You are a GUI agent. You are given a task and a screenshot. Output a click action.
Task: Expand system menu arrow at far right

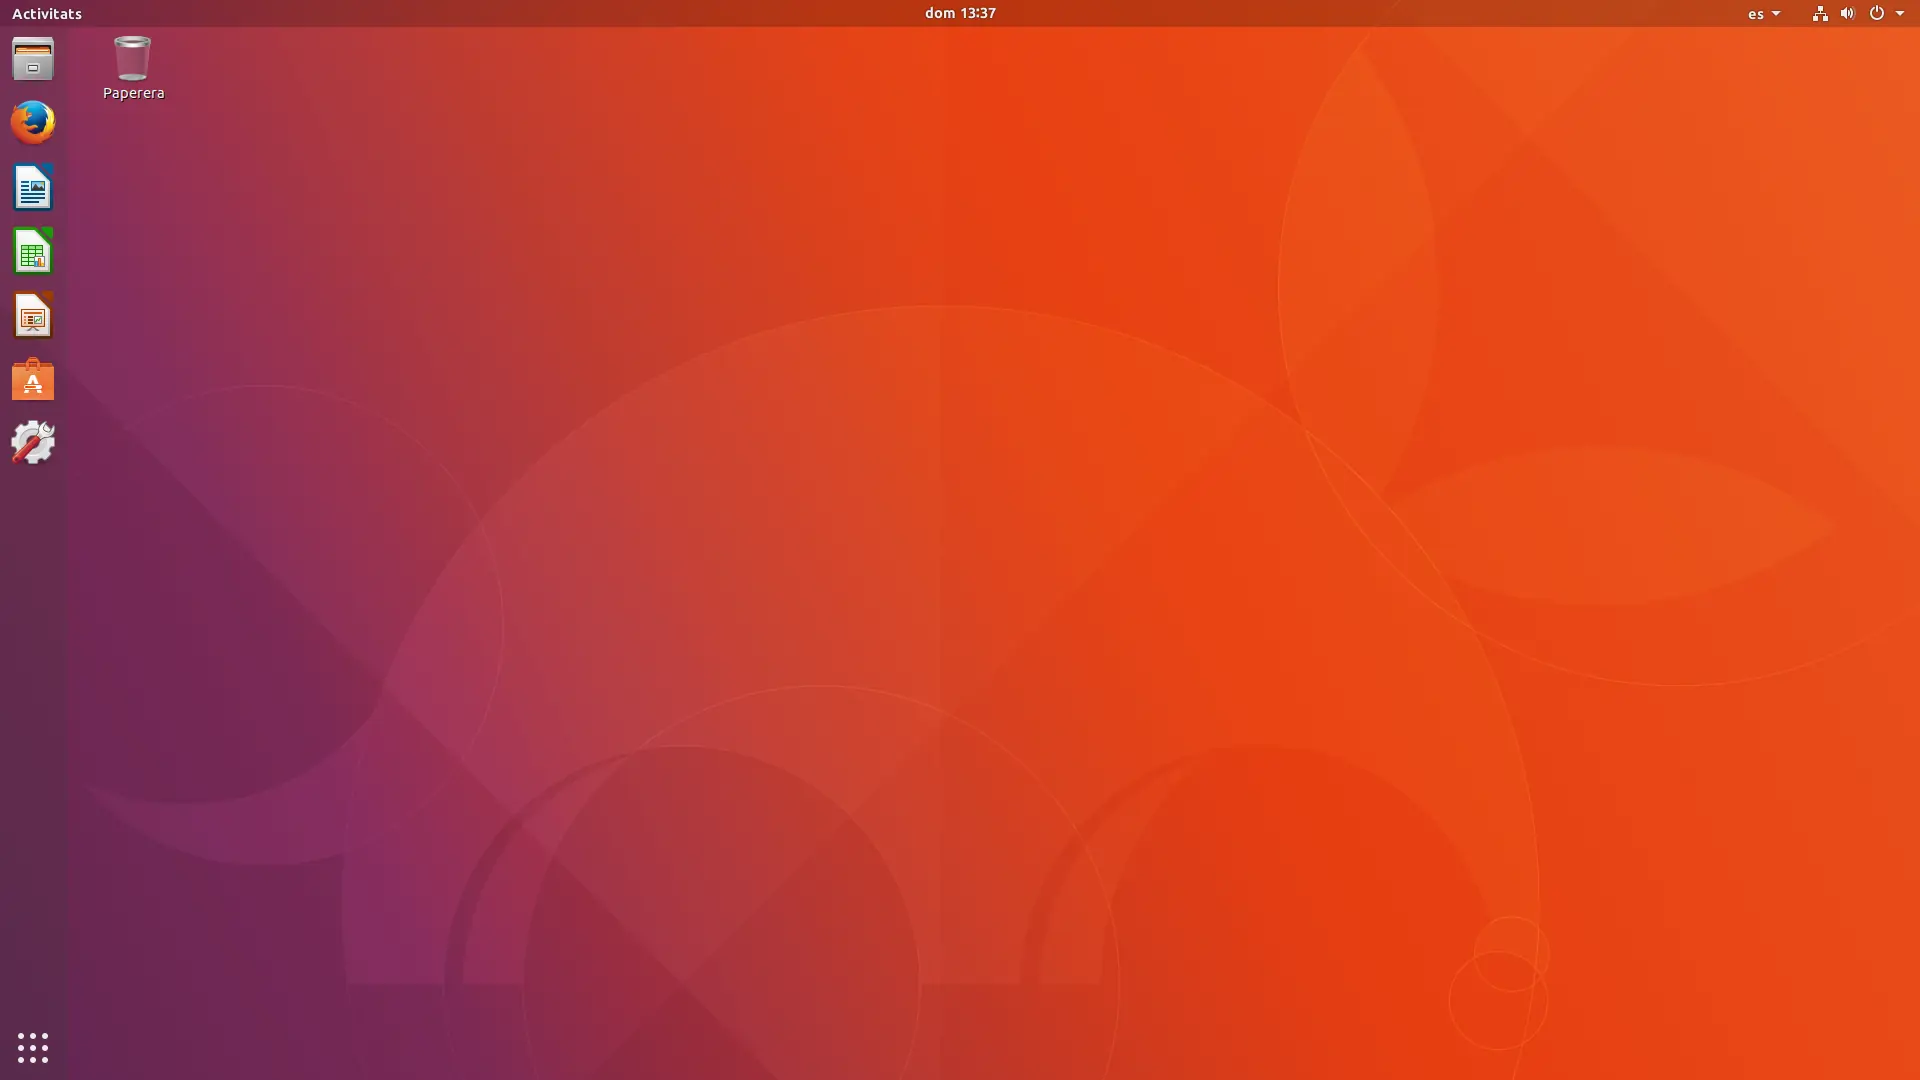[1900, 14]
